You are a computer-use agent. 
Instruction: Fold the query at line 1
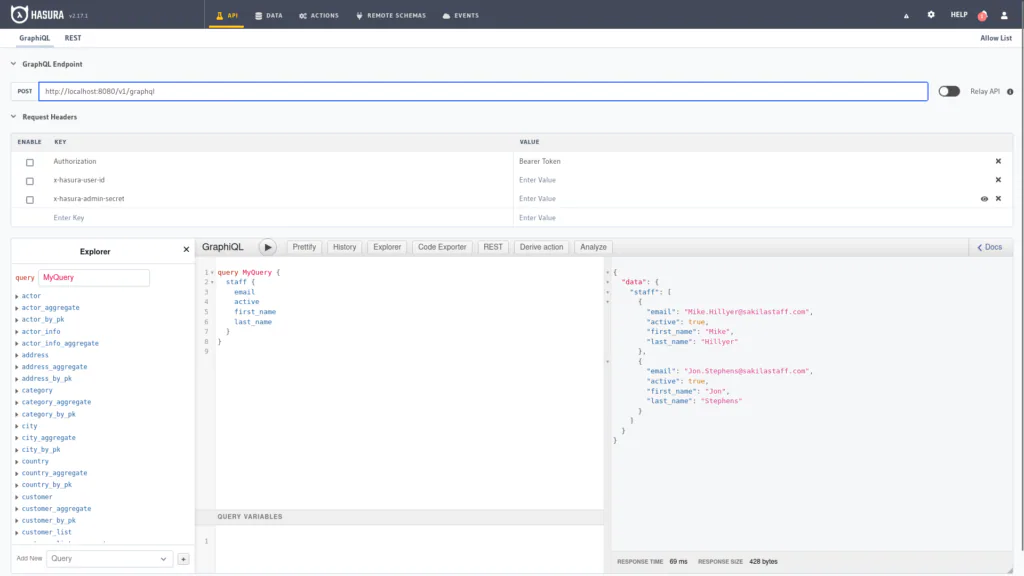(212, 272)
